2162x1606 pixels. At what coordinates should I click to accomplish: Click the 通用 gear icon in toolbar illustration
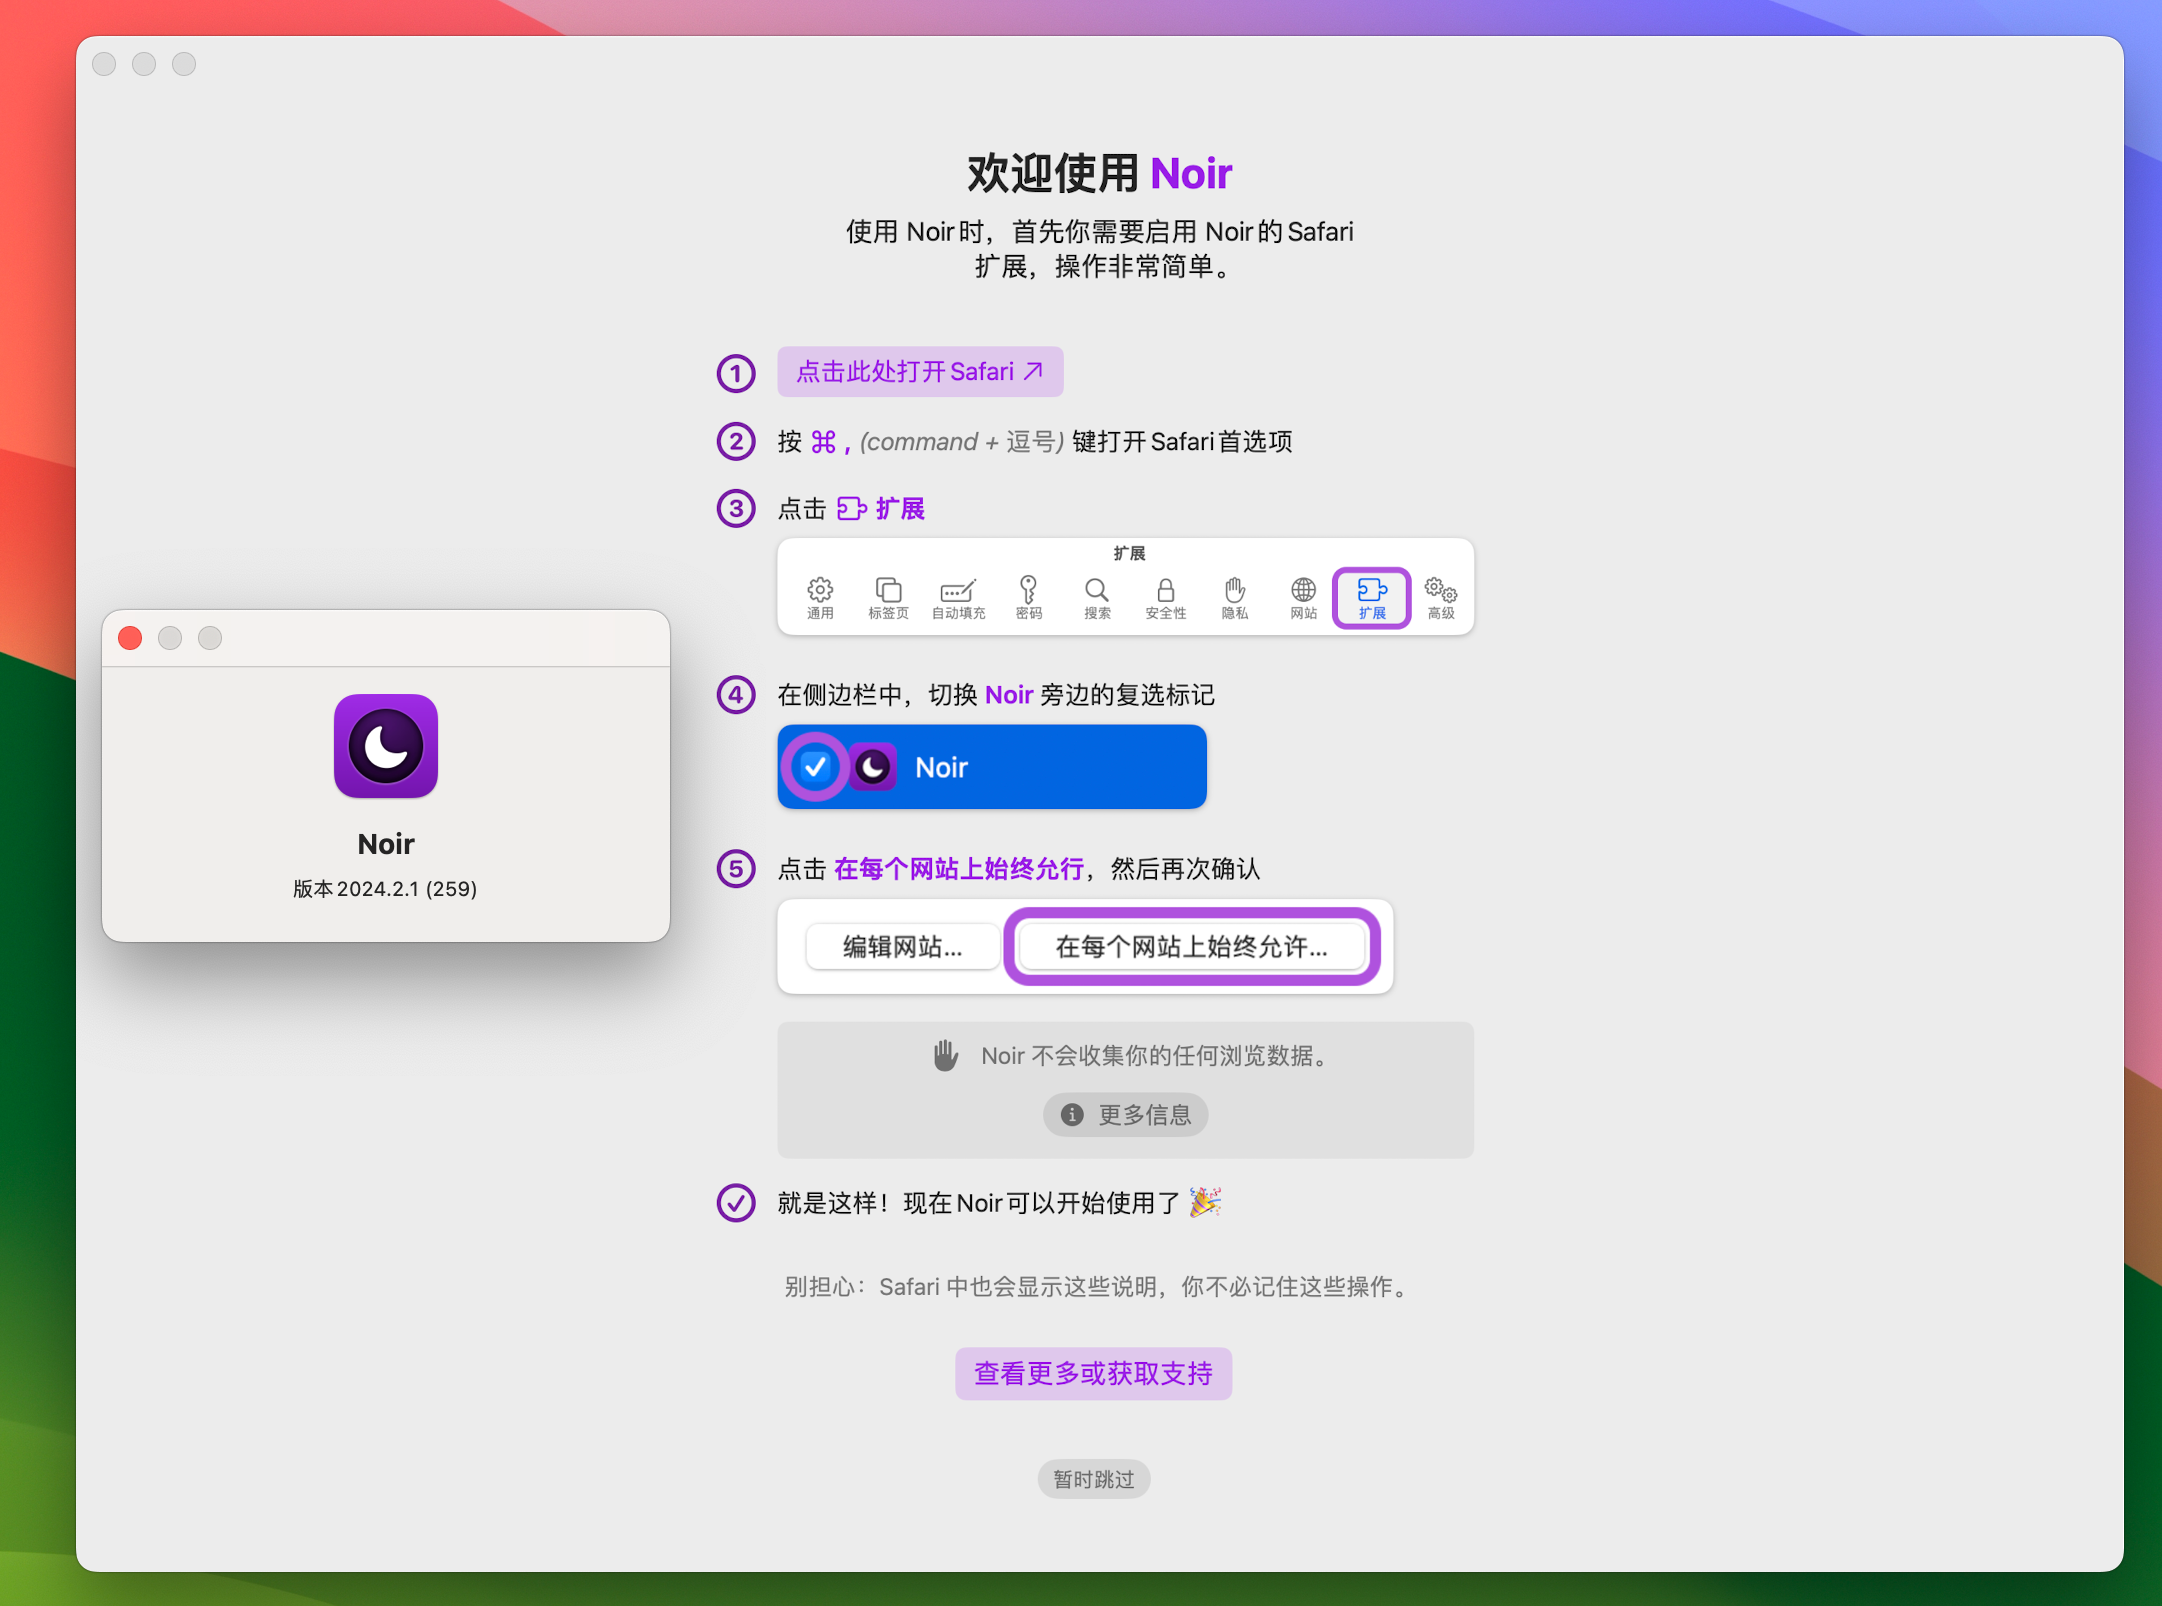(x=820, y=589)
